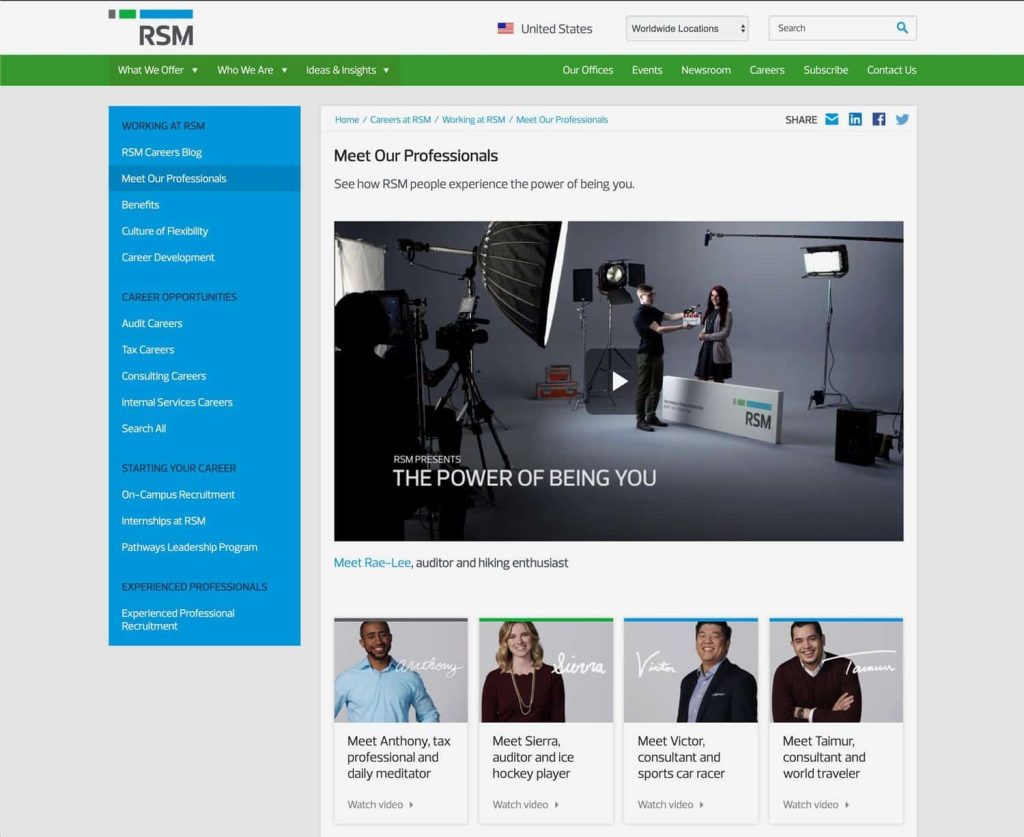Select Meet Our Professionals in sidebar
Viewport: 1024px width, 837px height.
(x=204, y=178)
